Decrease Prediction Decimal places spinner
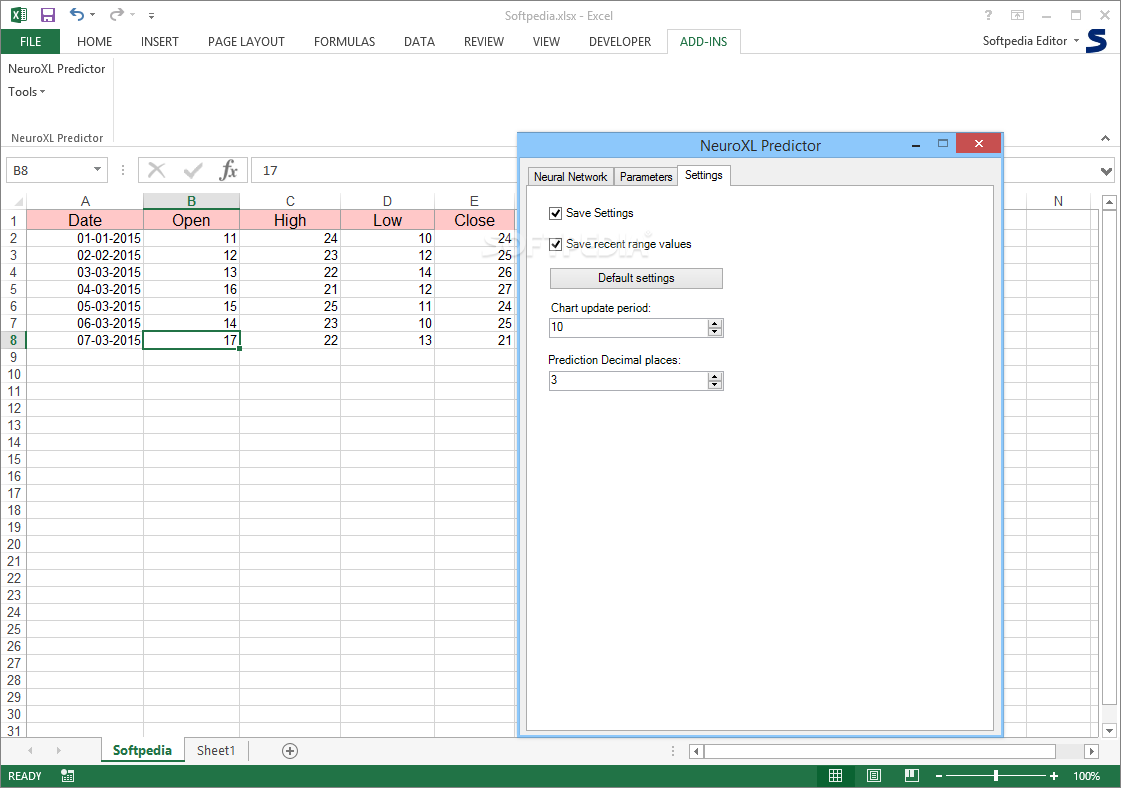Screen dimensions: 1121x788 pyautogui.click(x=715, y=385)
